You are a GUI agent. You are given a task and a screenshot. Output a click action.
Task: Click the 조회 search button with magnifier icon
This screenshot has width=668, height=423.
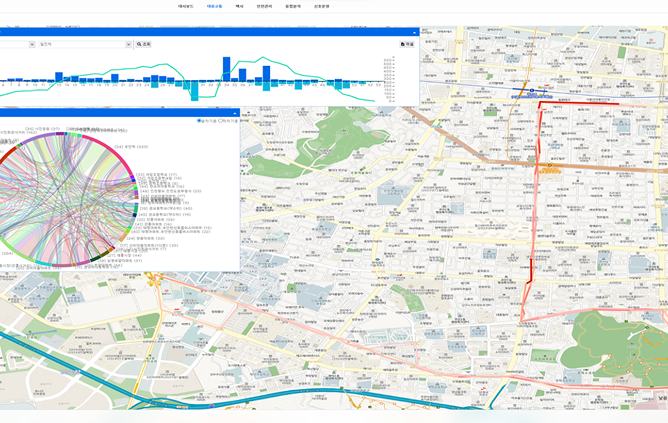pos(144,44)
